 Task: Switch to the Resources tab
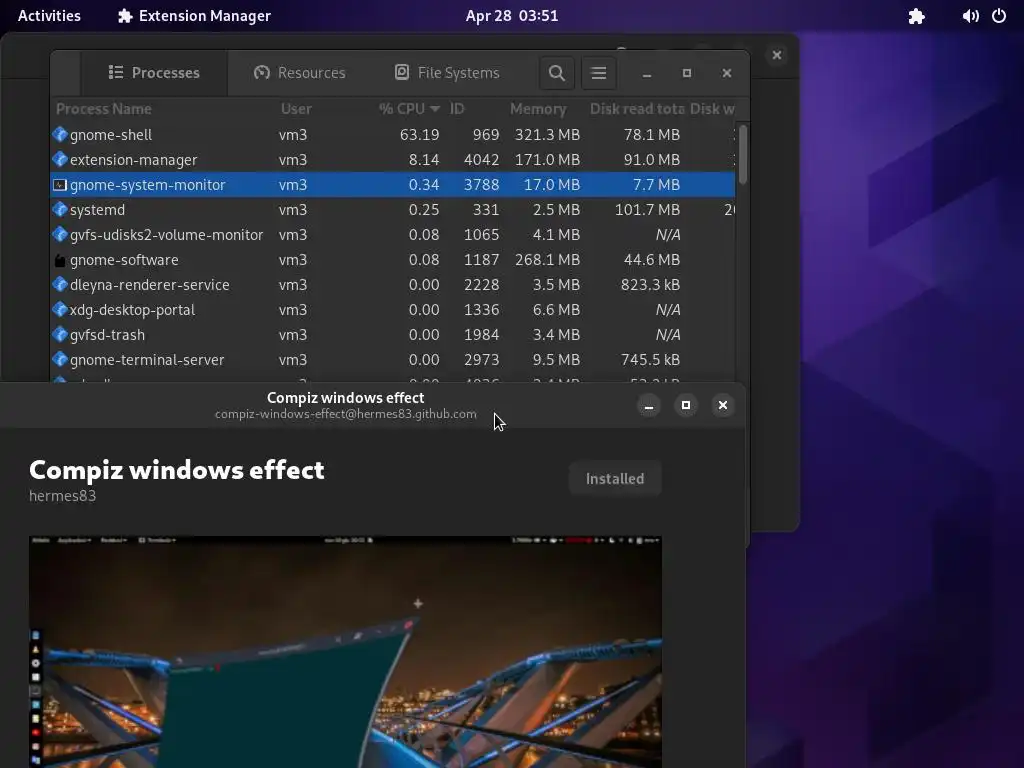(300, 72)
